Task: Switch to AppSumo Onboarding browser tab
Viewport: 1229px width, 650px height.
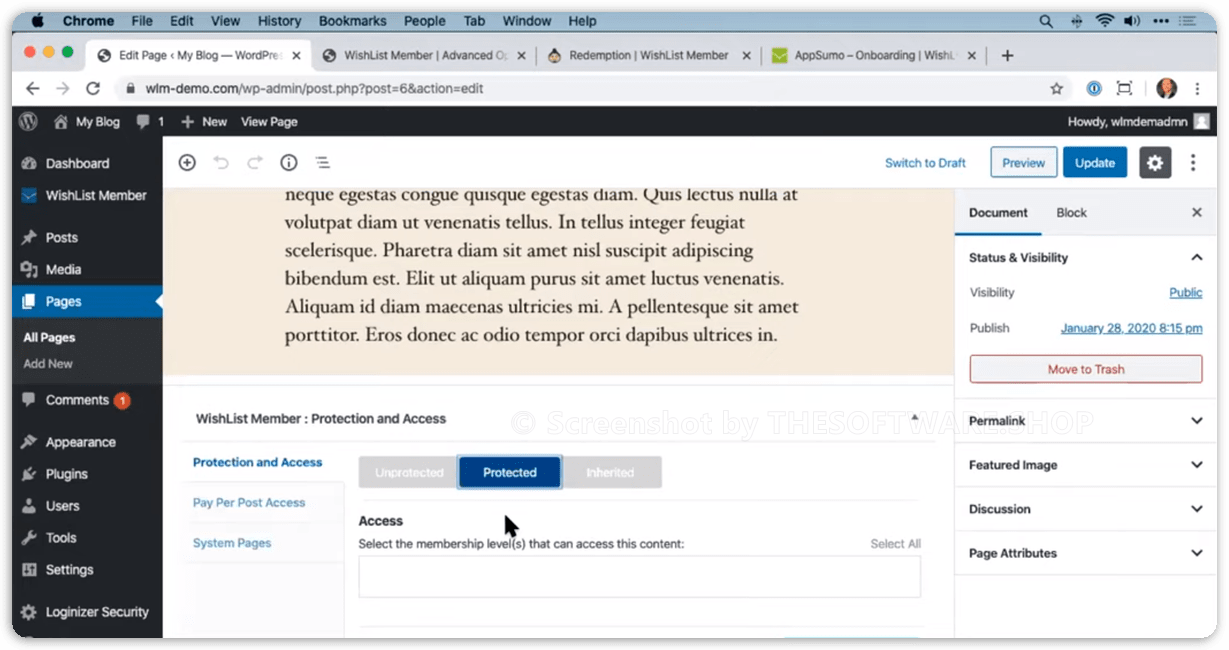Action: pos(875,56)
